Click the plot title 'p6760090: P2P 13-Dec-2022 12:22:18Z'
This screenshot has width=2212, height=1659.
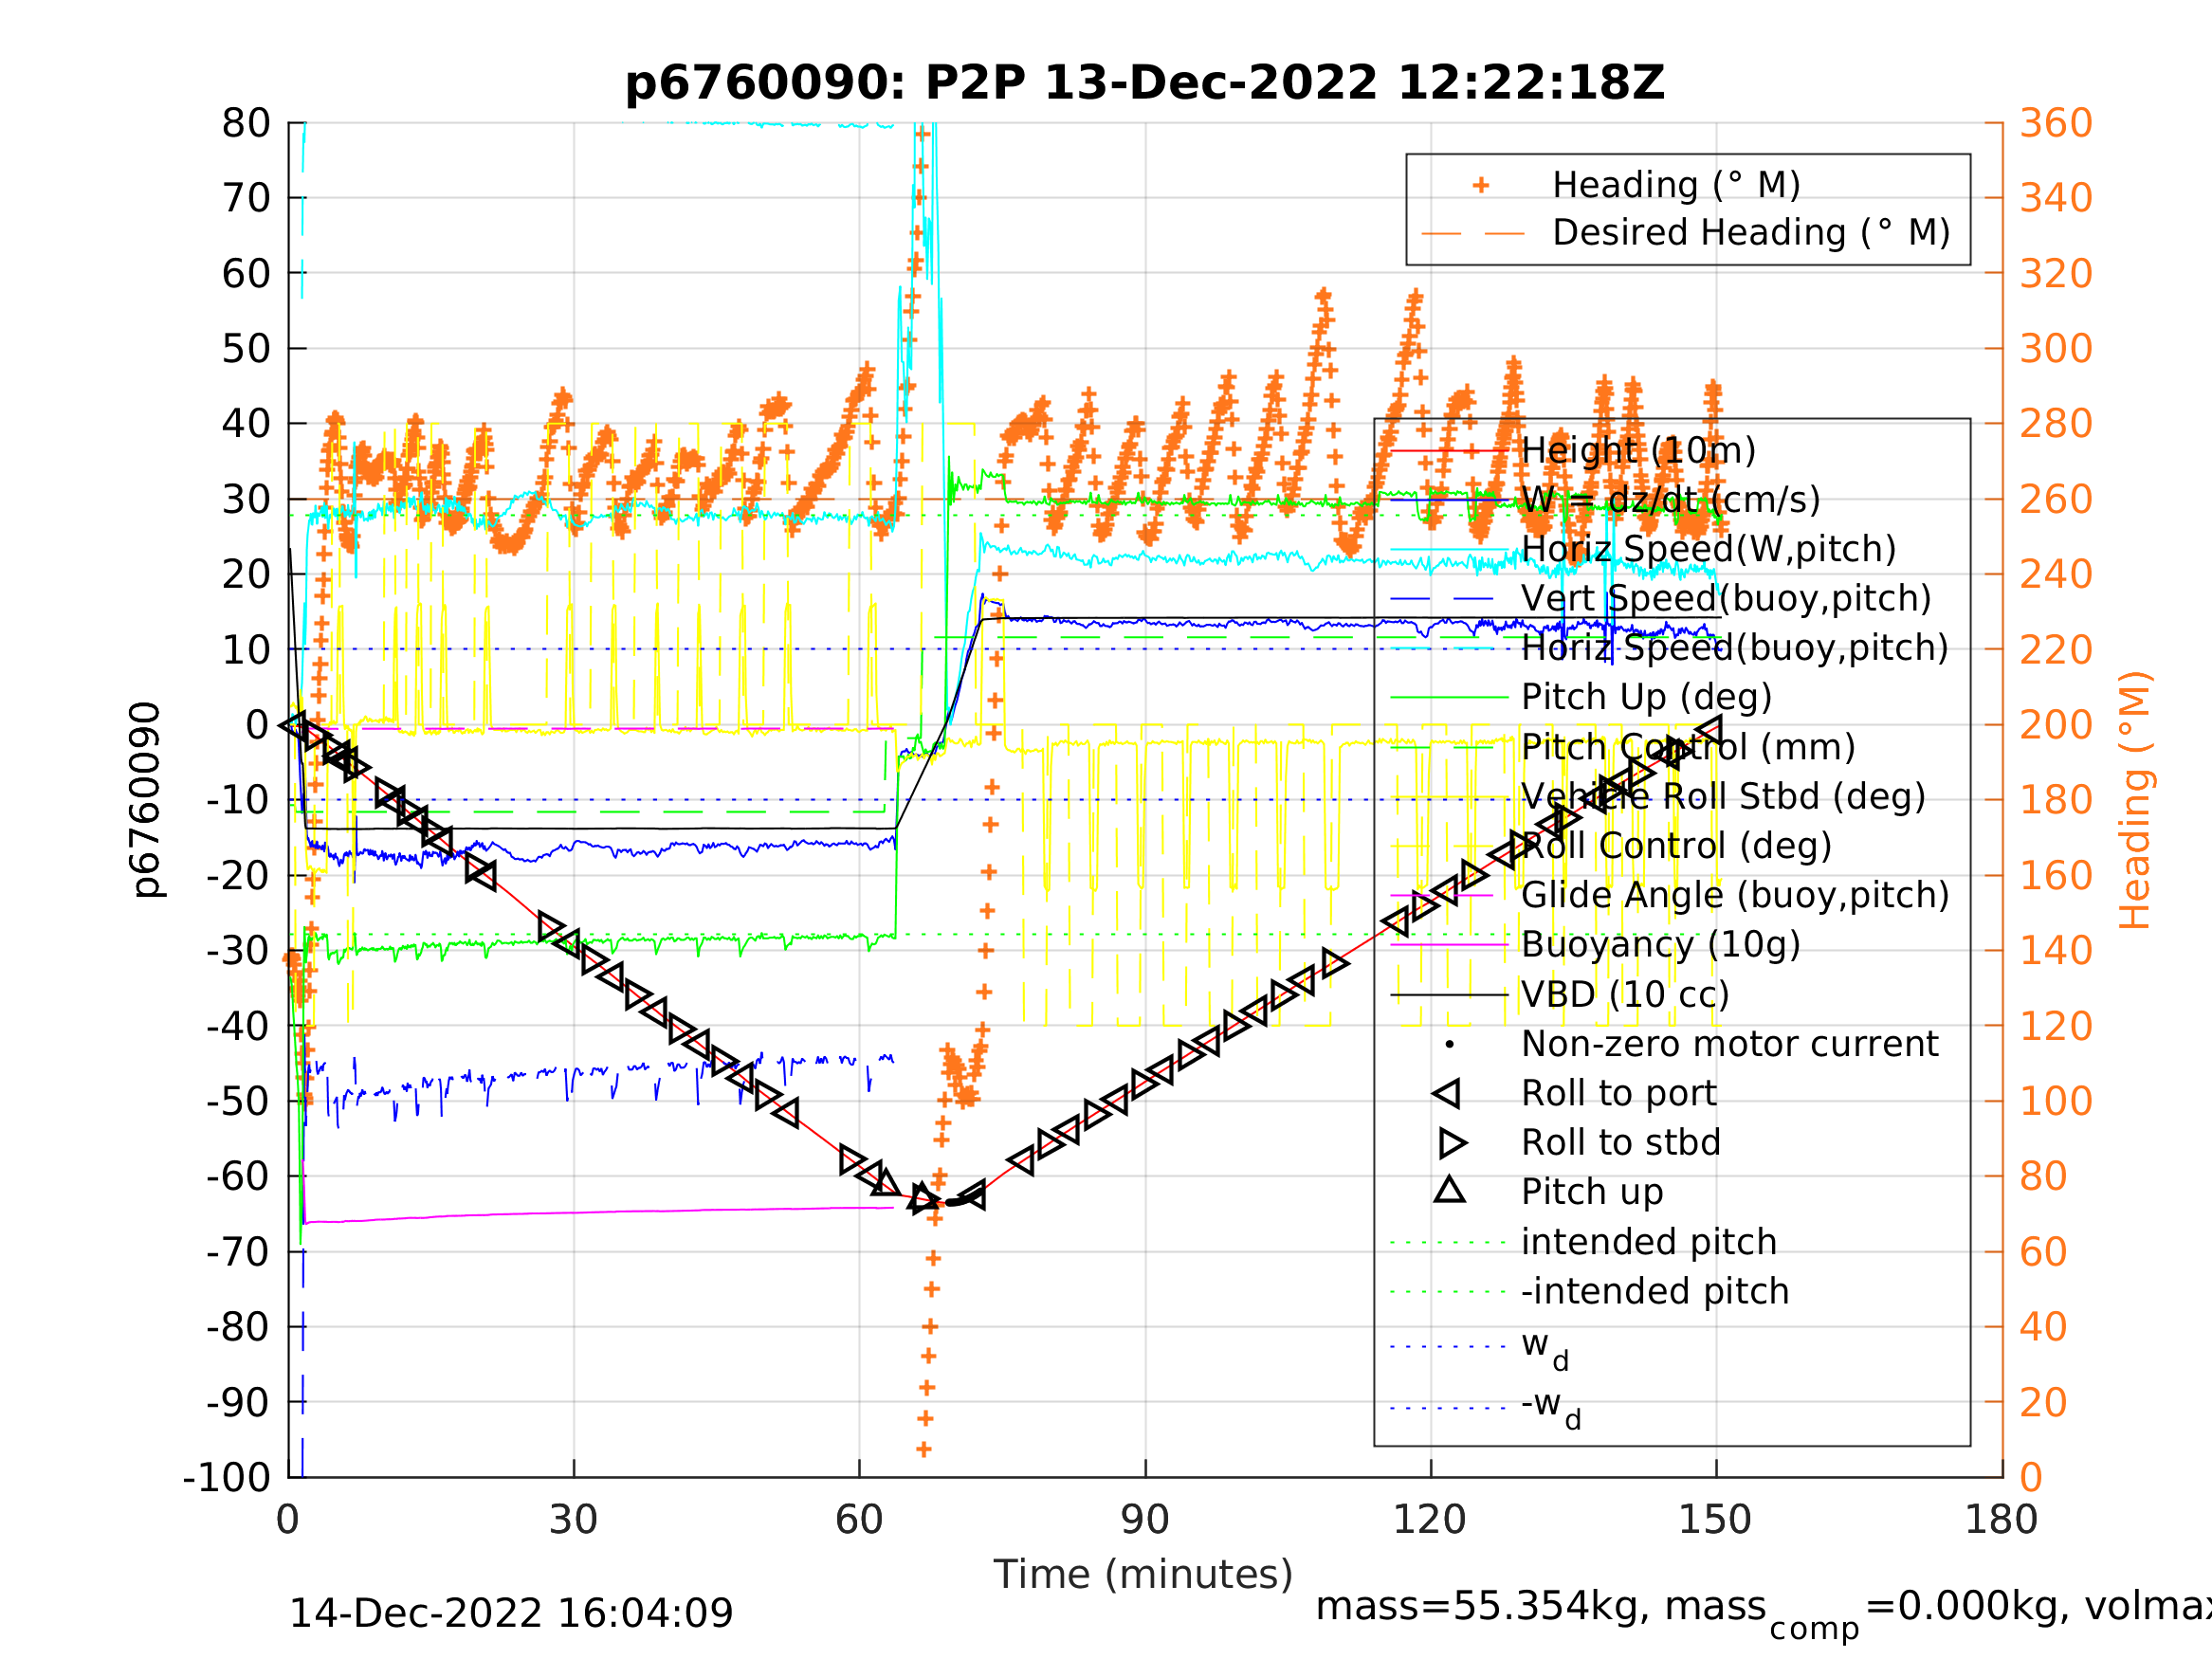1145,83
